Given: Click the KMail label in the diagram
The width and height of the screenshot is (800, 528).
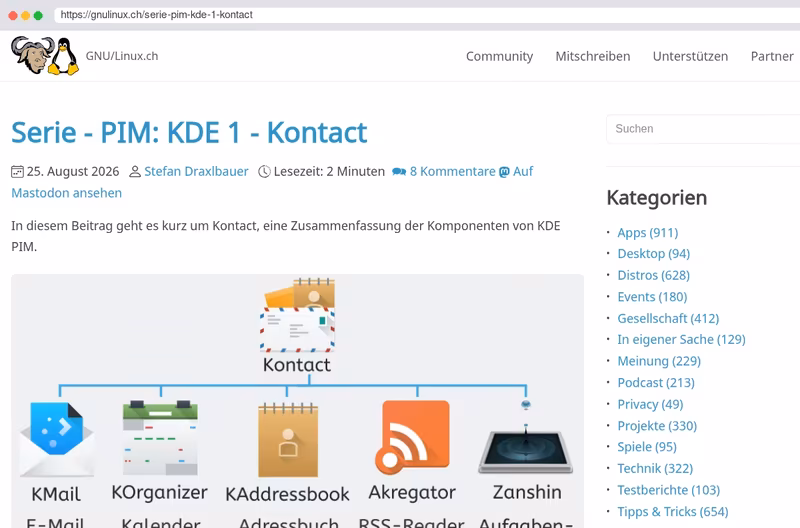Looking at the screenshot, I should click(x=56, y=494).
